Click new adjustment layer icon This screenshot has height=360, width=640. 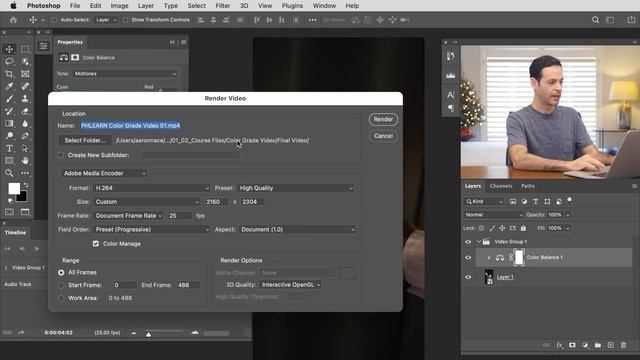click(585, 345)
